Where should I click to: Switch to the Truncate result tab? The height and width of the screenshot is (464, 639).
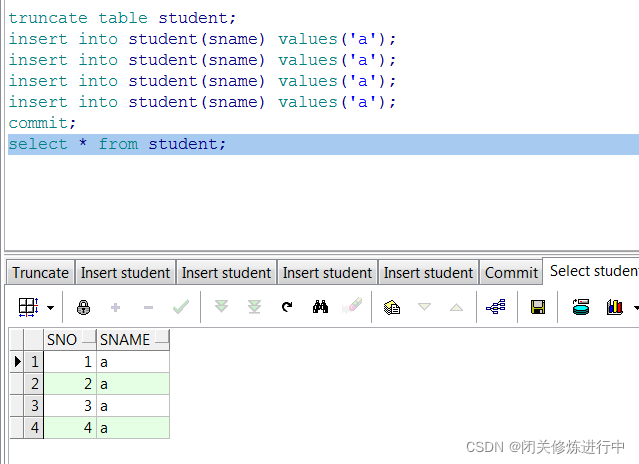[x=40, y=273]
